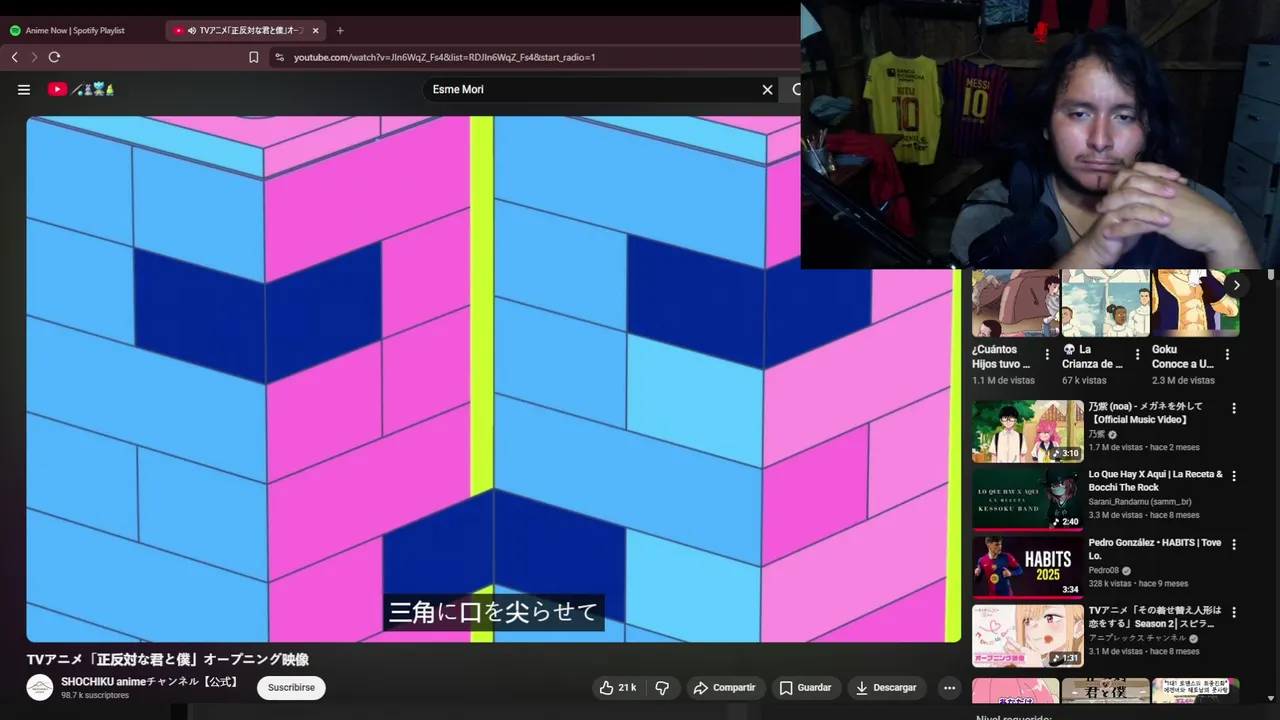Switch to the 'Anime Now | Spotify Playlist' tab
This screenshot has width=1280, height=720.
(75, 30)
